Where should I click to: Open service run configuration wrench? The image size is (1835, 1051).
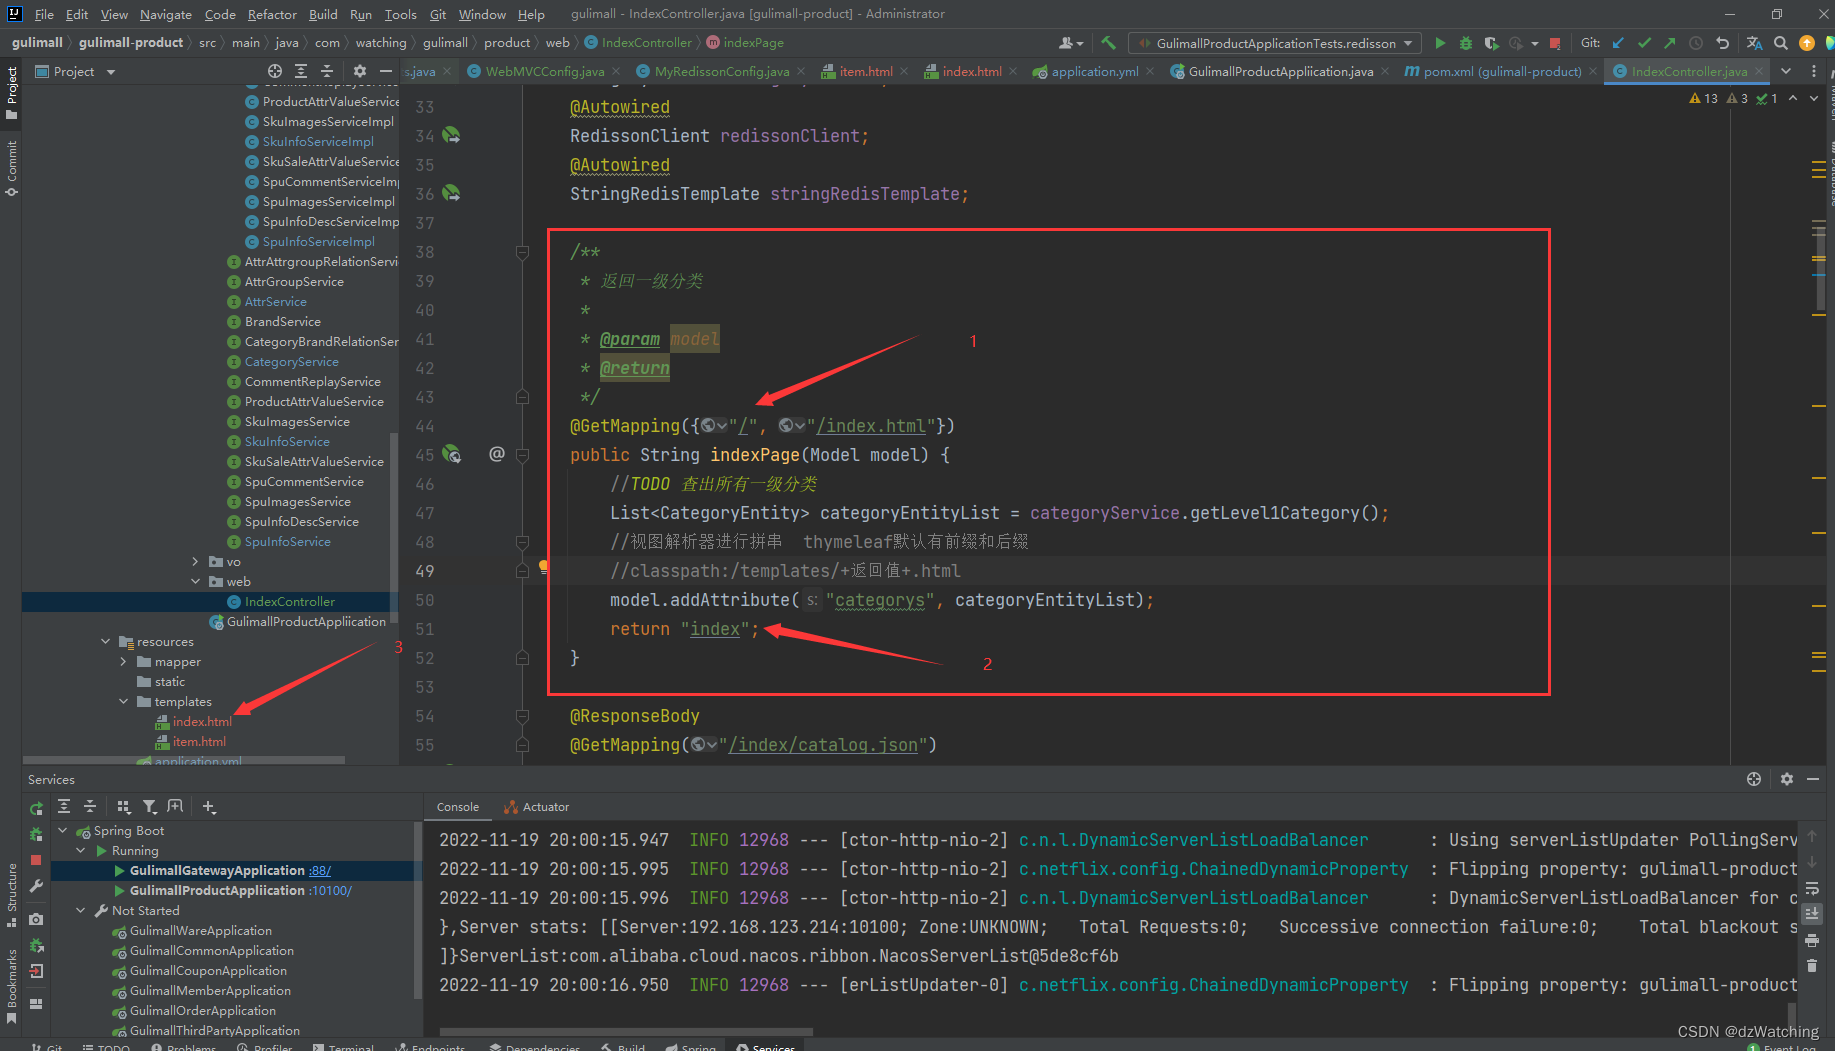coord(37,886)
